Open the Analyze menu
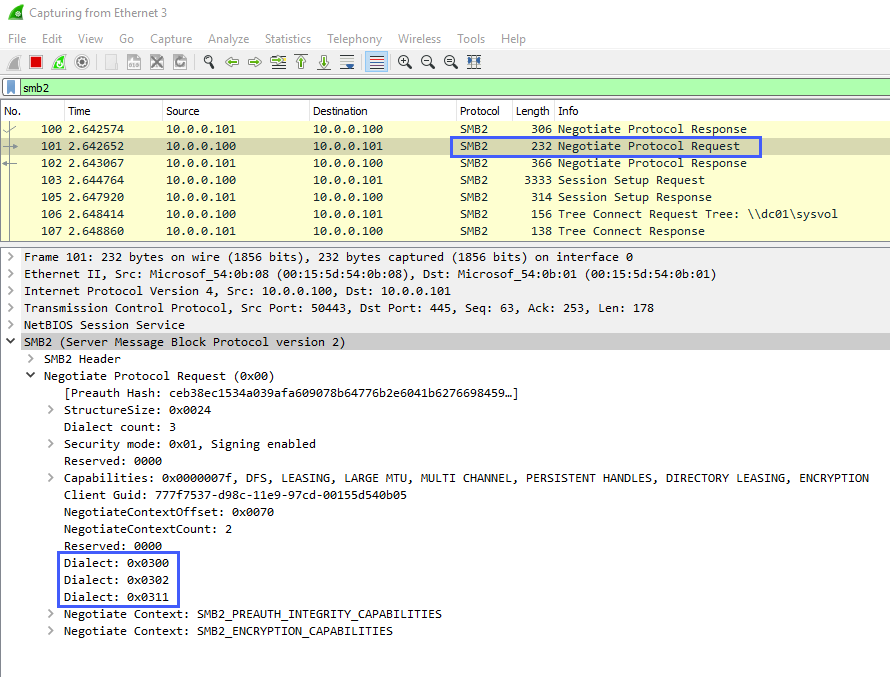 click(x=228, y=39)
